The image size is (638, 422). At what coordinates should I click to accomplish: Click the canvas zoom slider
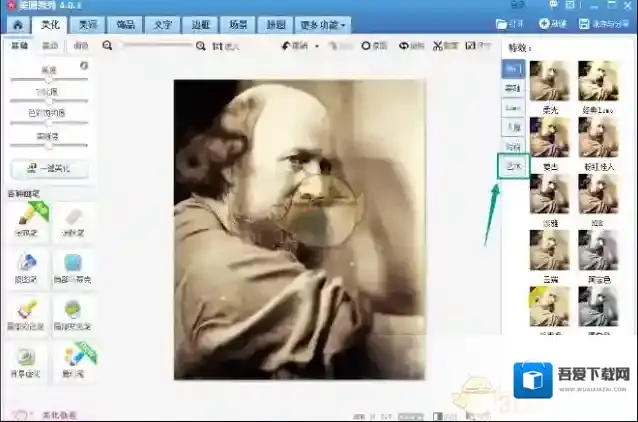tap(157, 45)
